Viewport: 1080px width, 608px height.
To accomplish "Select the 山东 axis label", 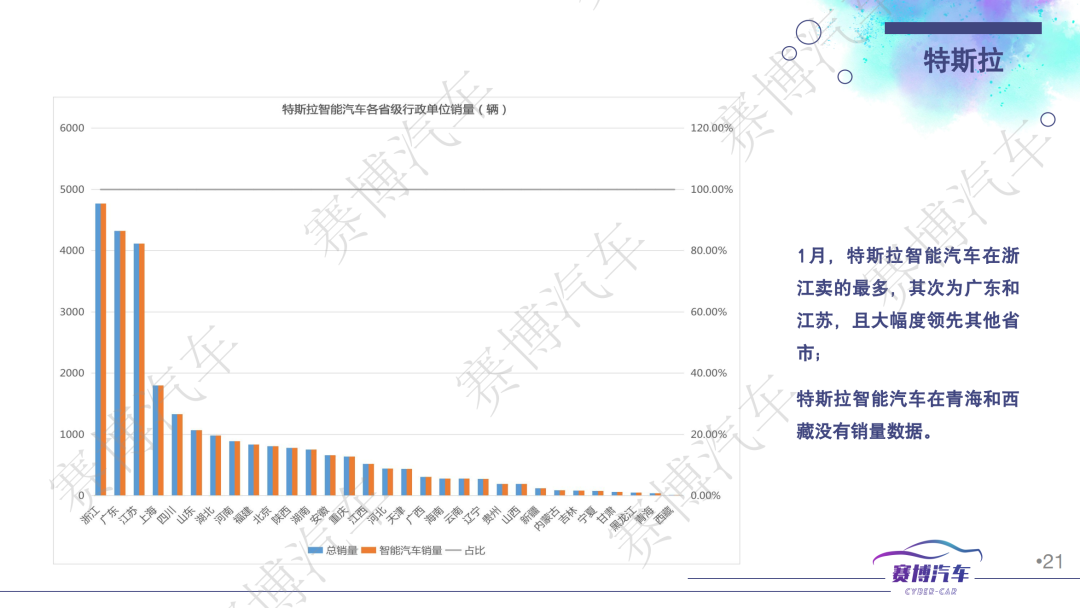I will tap(186, 515).
